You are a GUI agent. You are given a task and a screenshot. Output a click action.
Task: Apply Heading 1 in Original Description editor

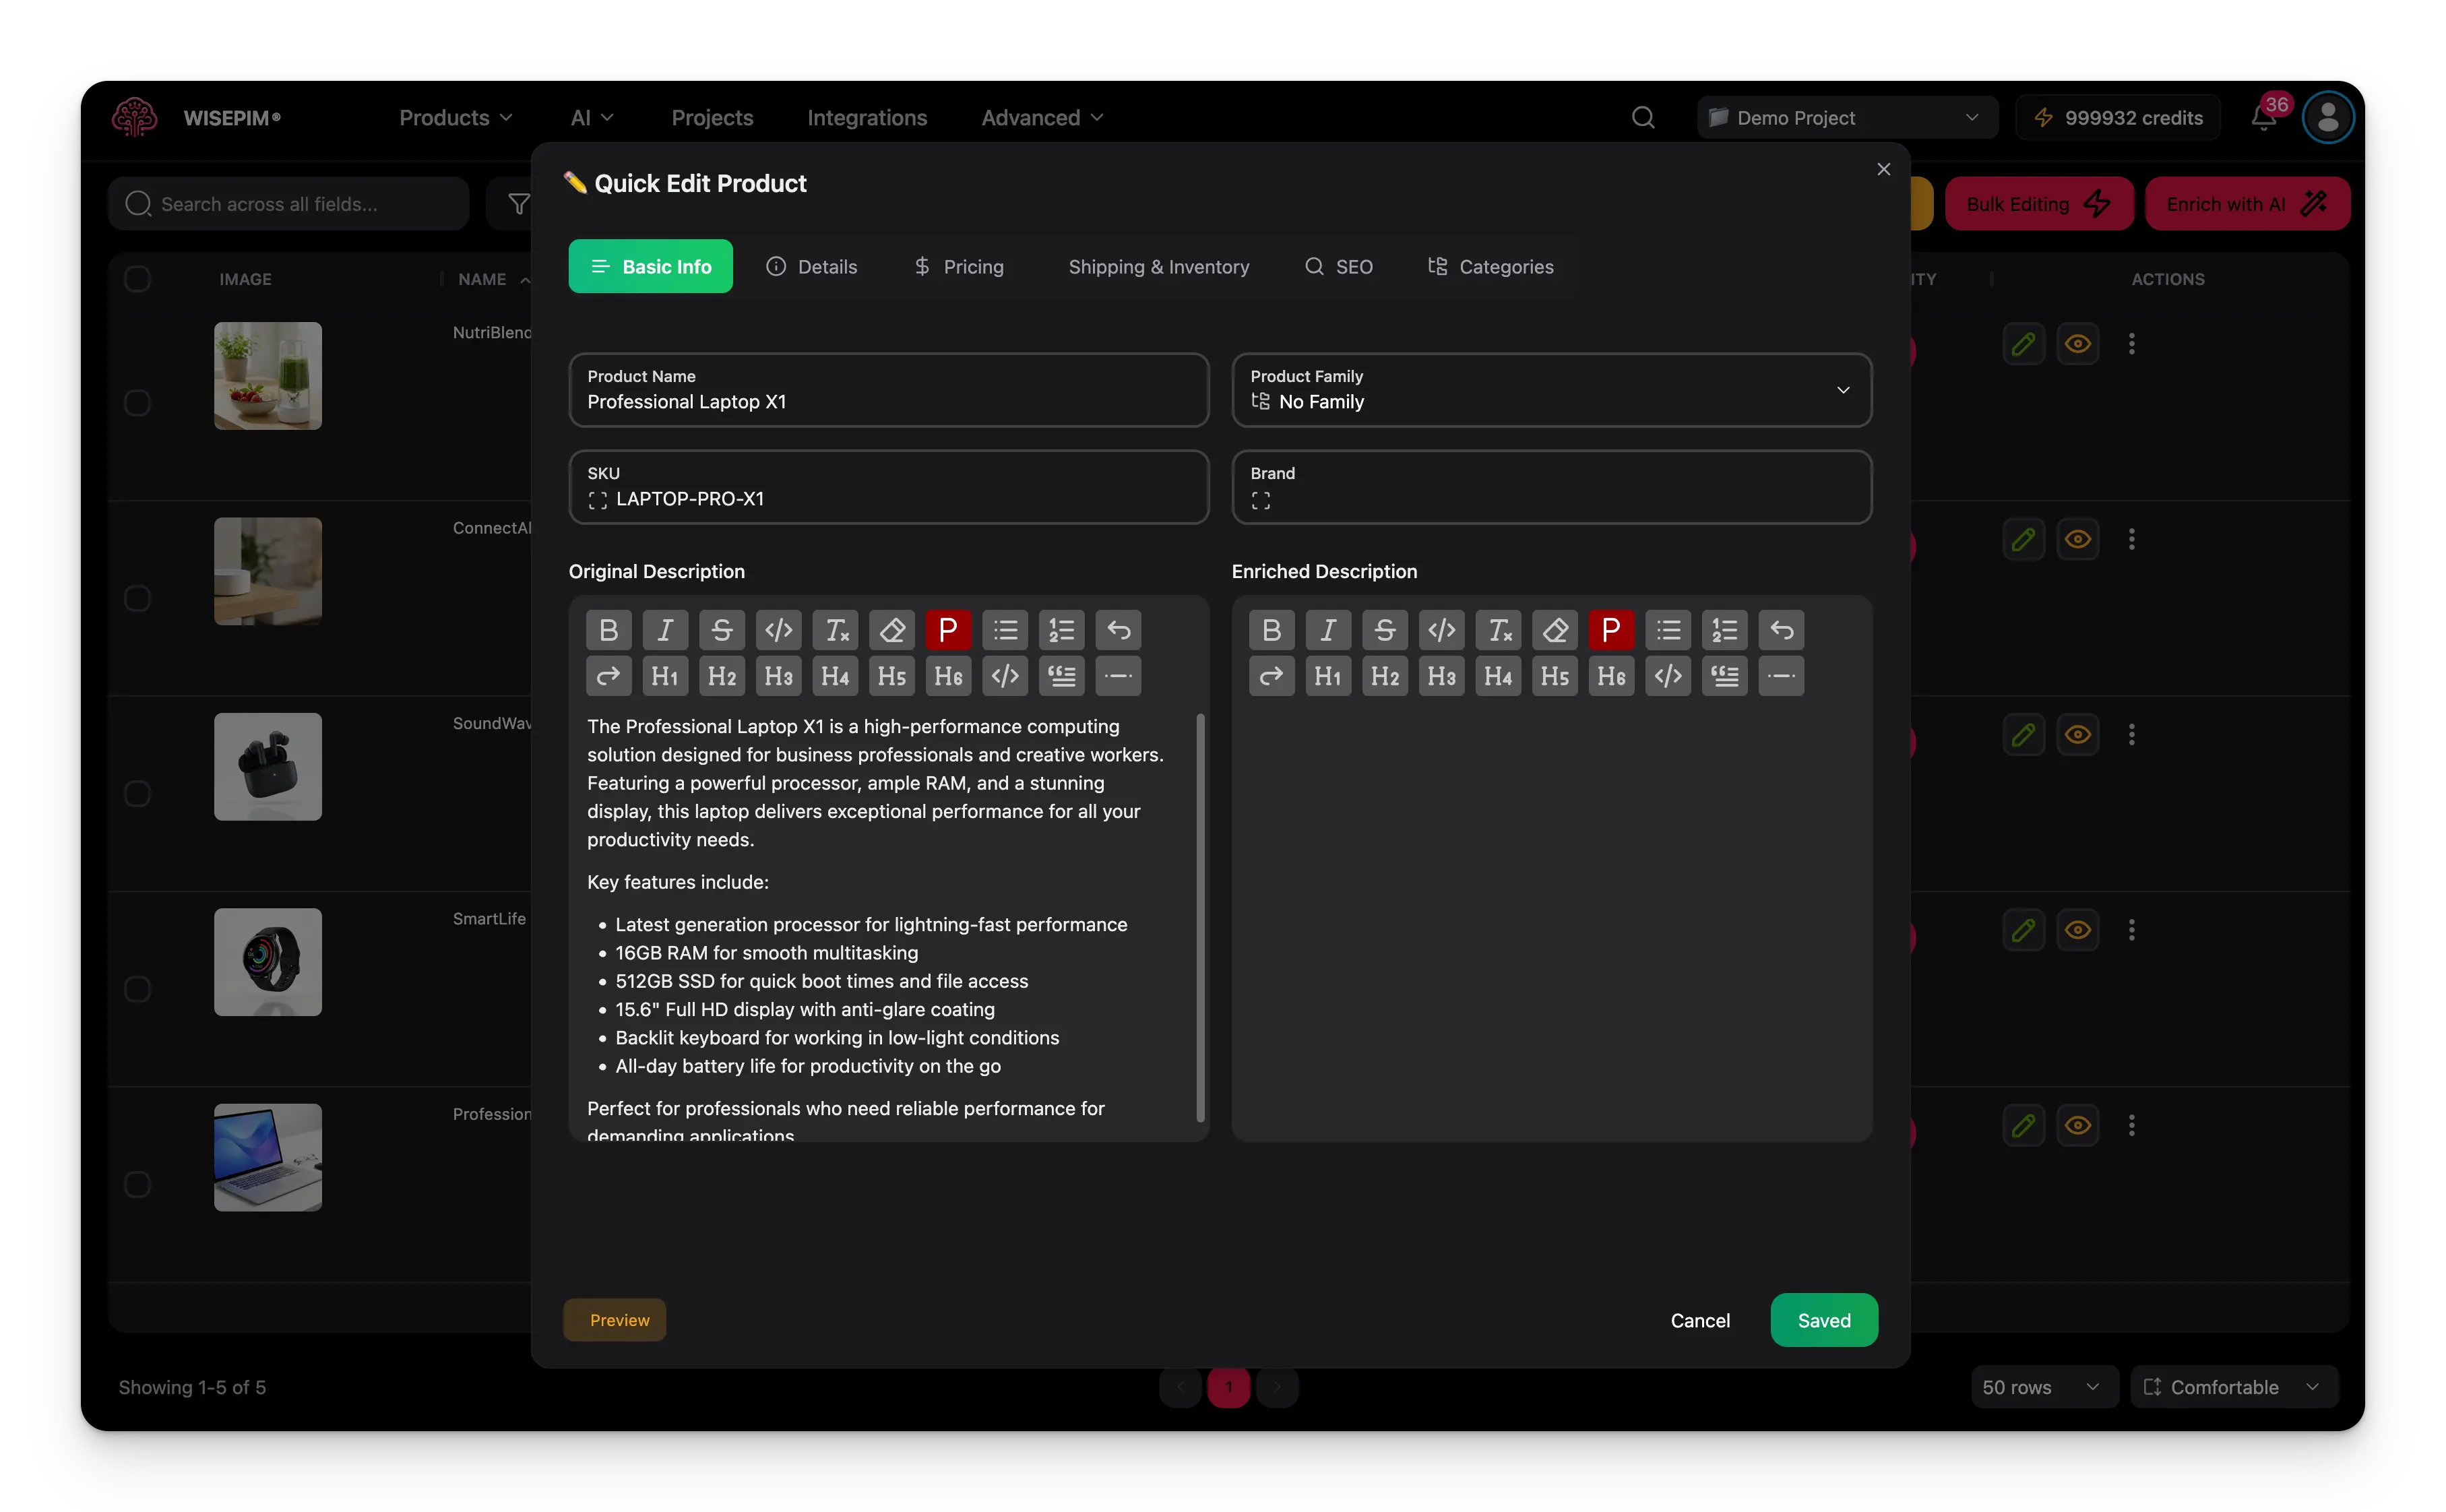click(665, 676)
